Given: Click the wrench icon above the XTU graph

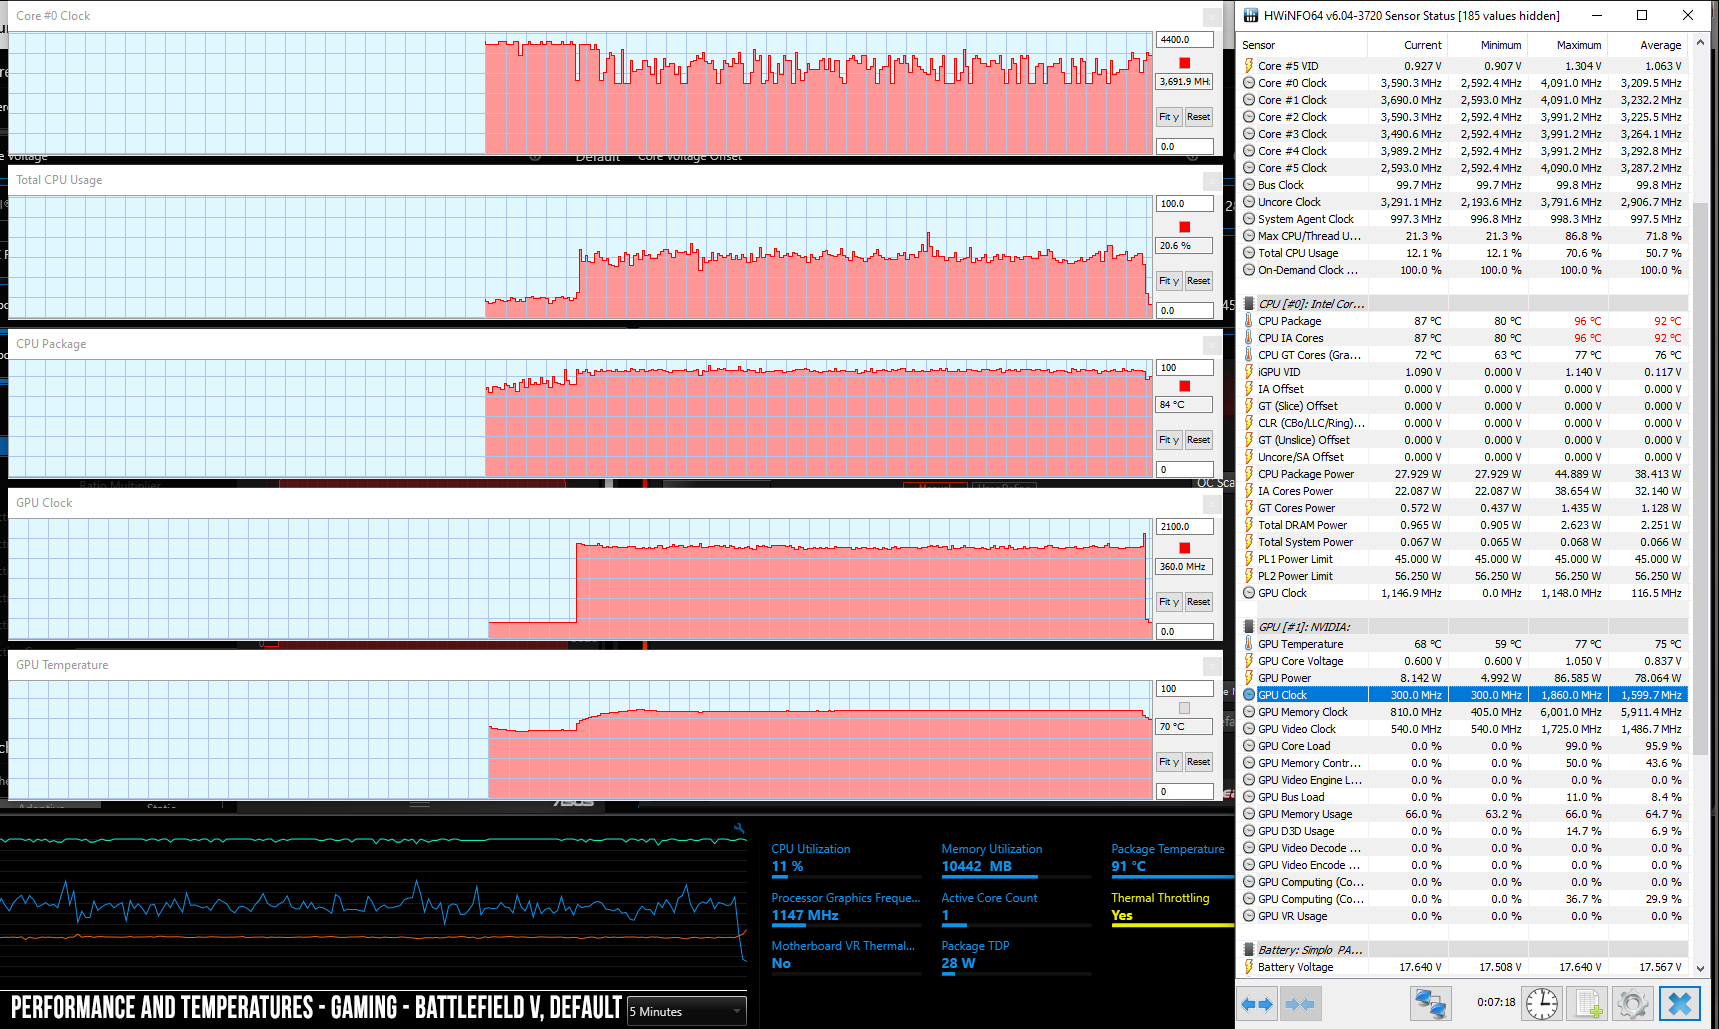Looking at the screenshot, I should [x=739, y=828].
